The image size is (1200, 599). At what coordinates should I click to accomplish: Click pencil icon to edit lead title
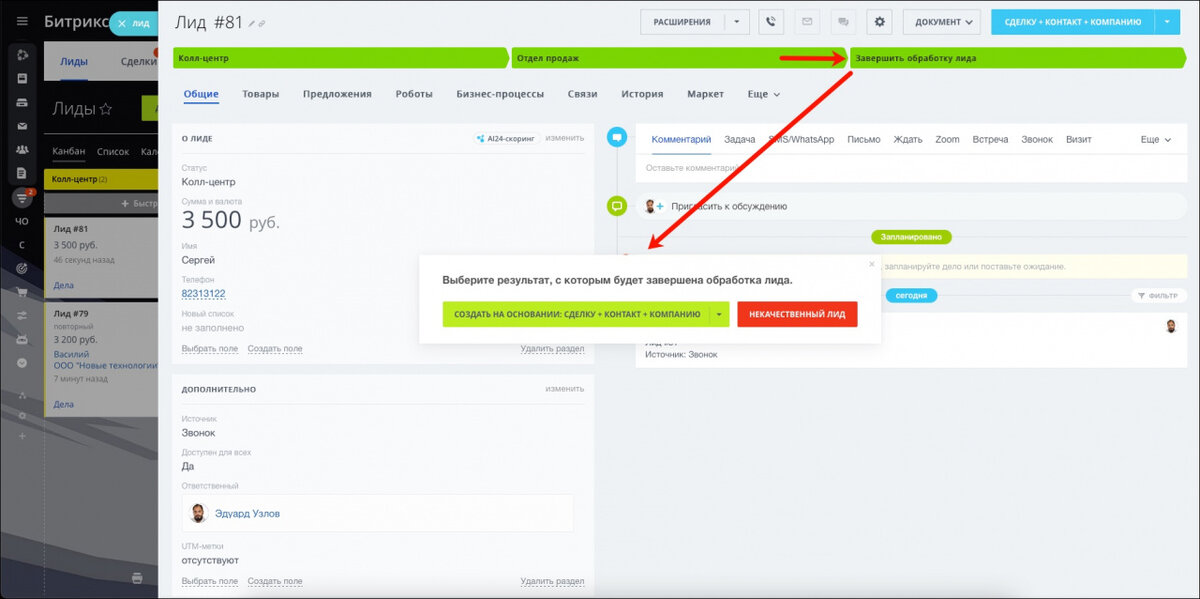[x=251, y=23]
